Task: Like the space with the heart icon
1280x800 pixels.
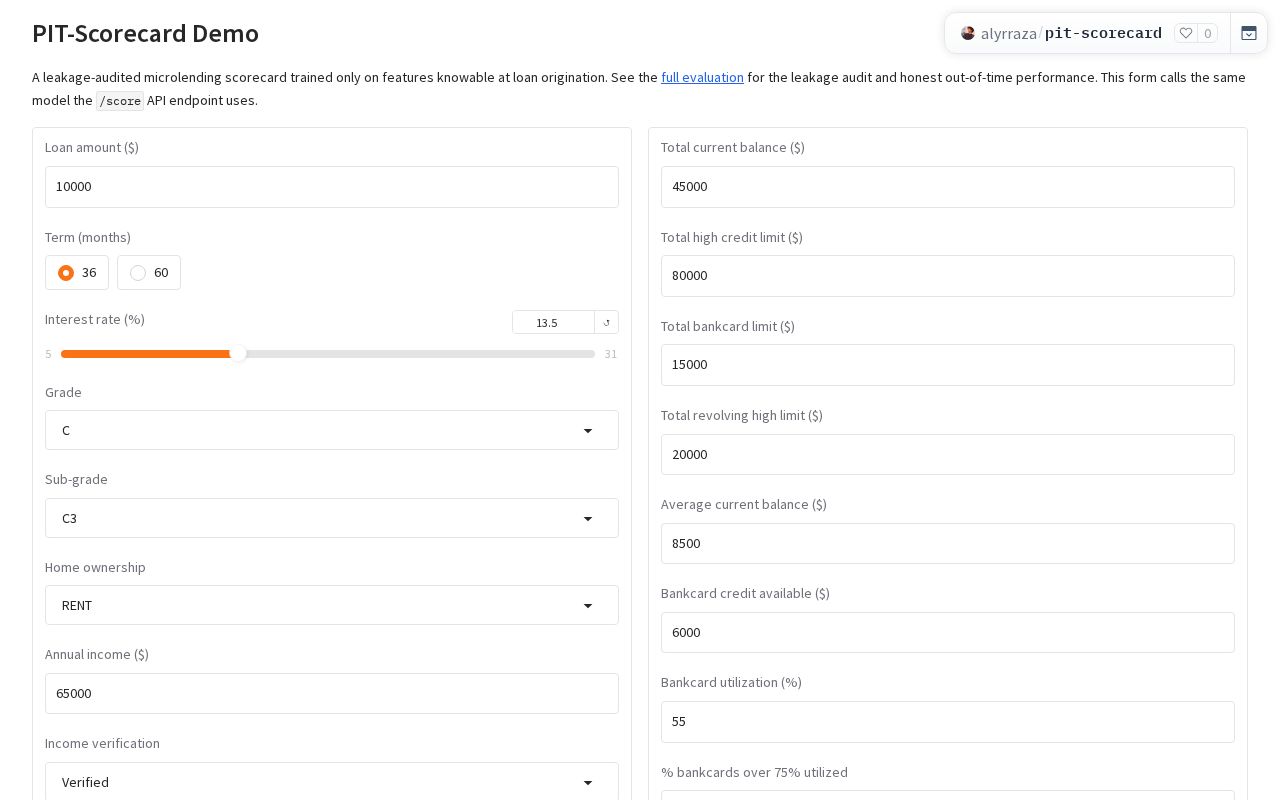Action: (x=1186, y=33)
